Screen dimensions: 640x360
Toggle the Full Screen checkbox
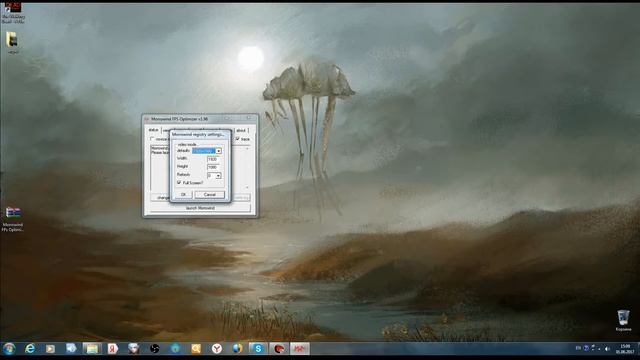coord(179,182)
